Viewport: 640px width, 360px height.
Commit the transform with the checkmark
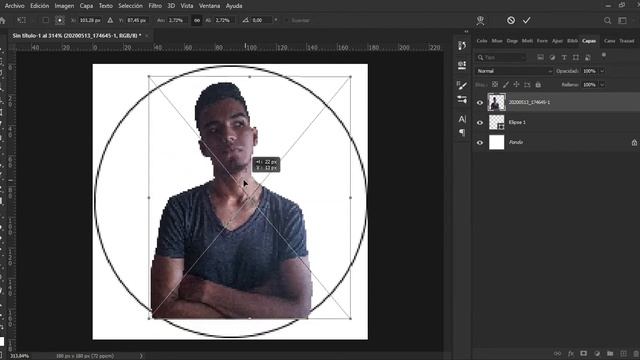pos(527,20)
